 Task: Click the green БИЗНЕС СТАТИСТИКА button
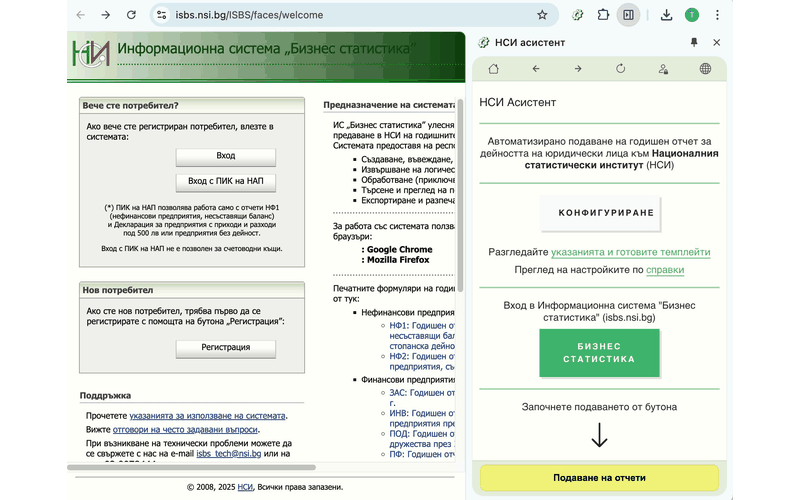tap(599, 353)
